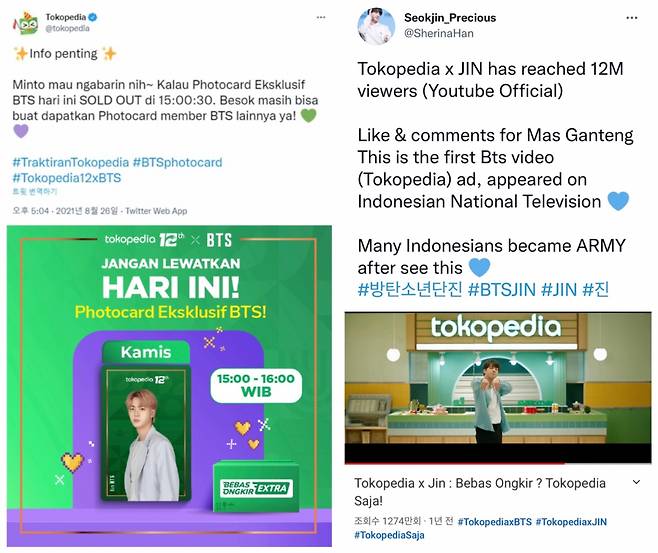Open more options on Seokjin_Precious tweet
Image resolution: width=658 pixels, height=553 pixels.
632,18
